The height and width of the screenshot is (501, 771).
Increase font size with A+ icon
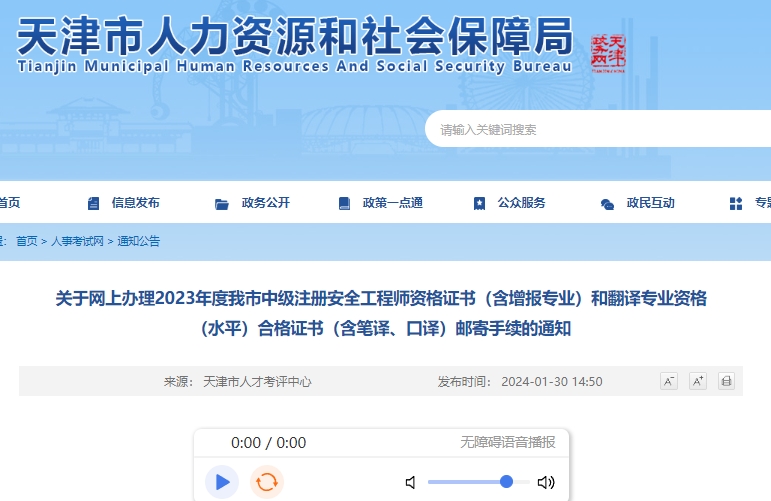[x=697, y=381]
